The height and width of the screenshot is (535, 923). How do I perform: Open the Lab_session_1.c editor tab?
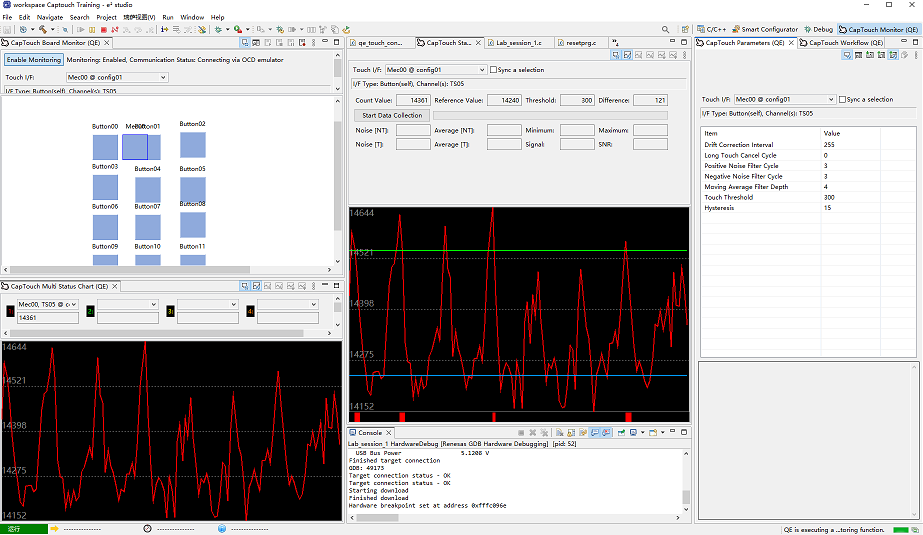(518, 43)
